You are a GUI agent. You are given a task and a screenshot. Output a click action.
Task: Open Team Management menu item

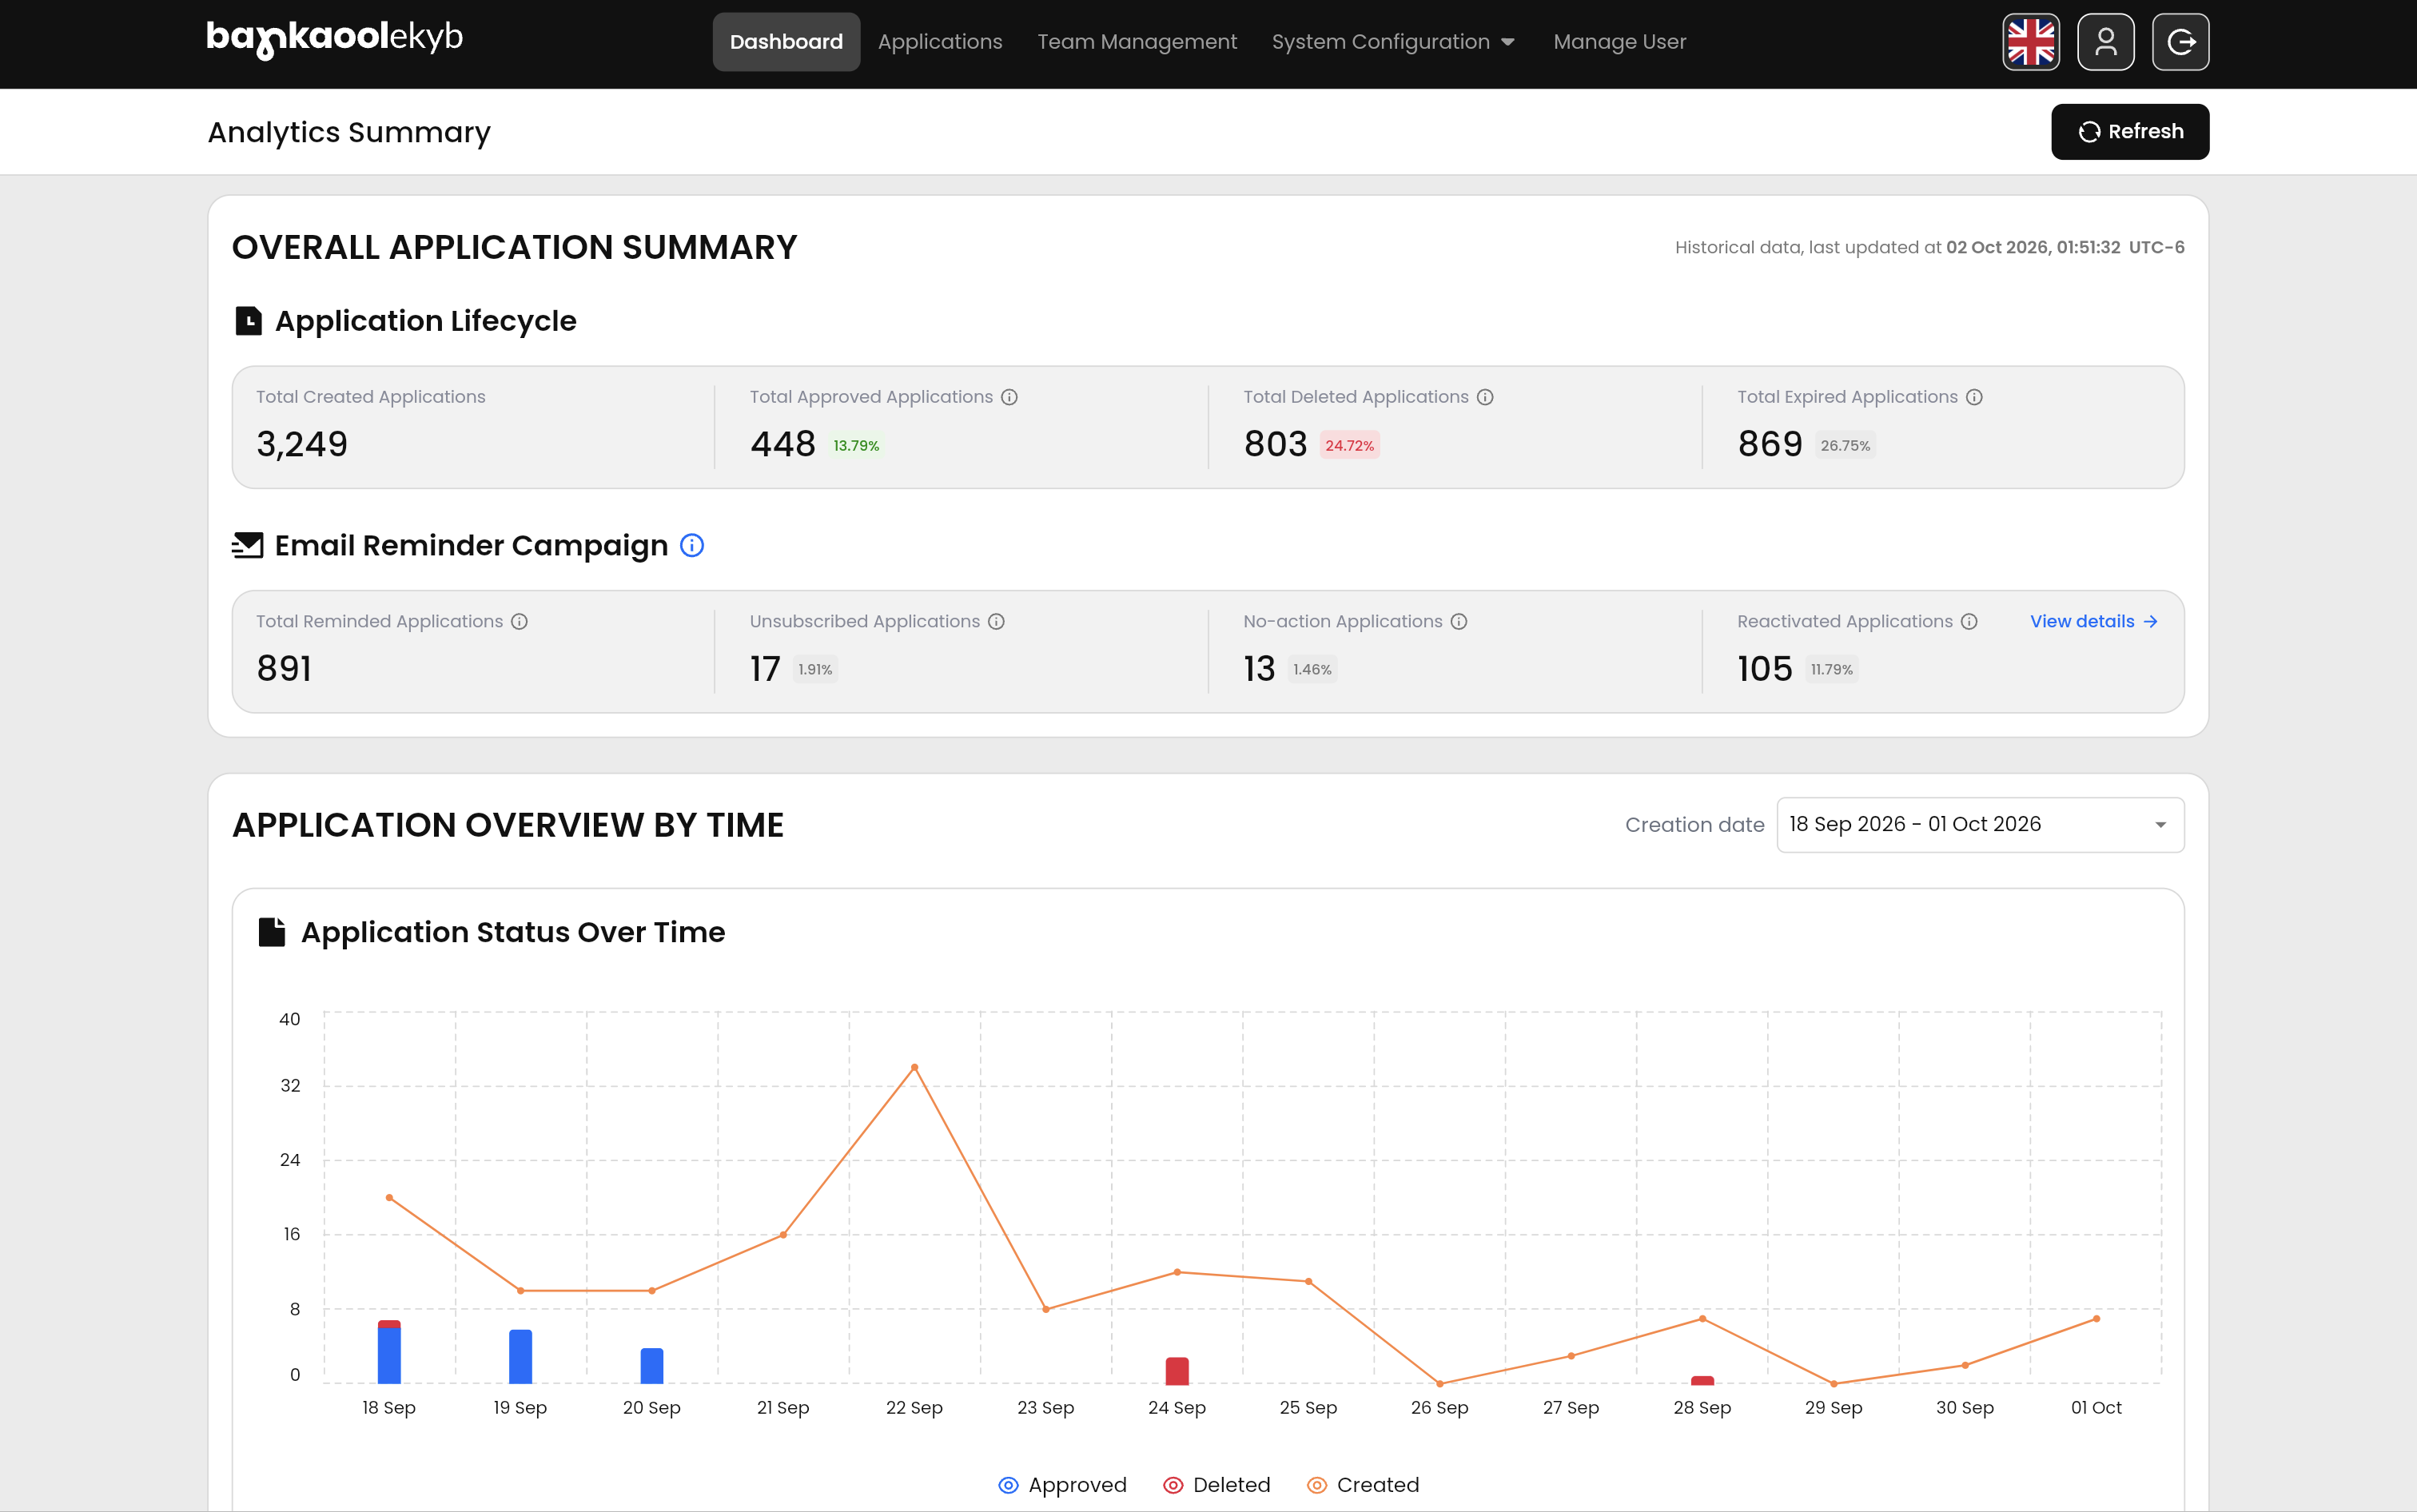(x=1137, y=42)
